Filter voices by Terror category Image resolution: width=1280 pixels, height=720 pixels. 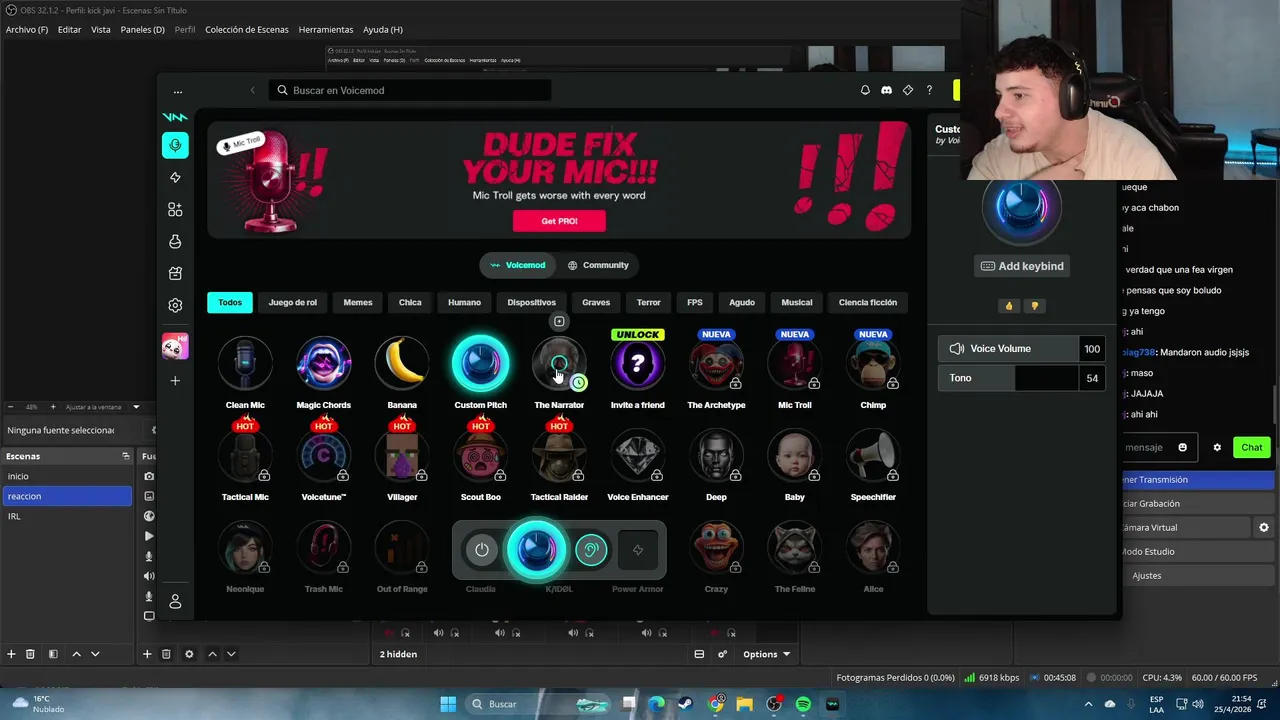click(648, 302)
